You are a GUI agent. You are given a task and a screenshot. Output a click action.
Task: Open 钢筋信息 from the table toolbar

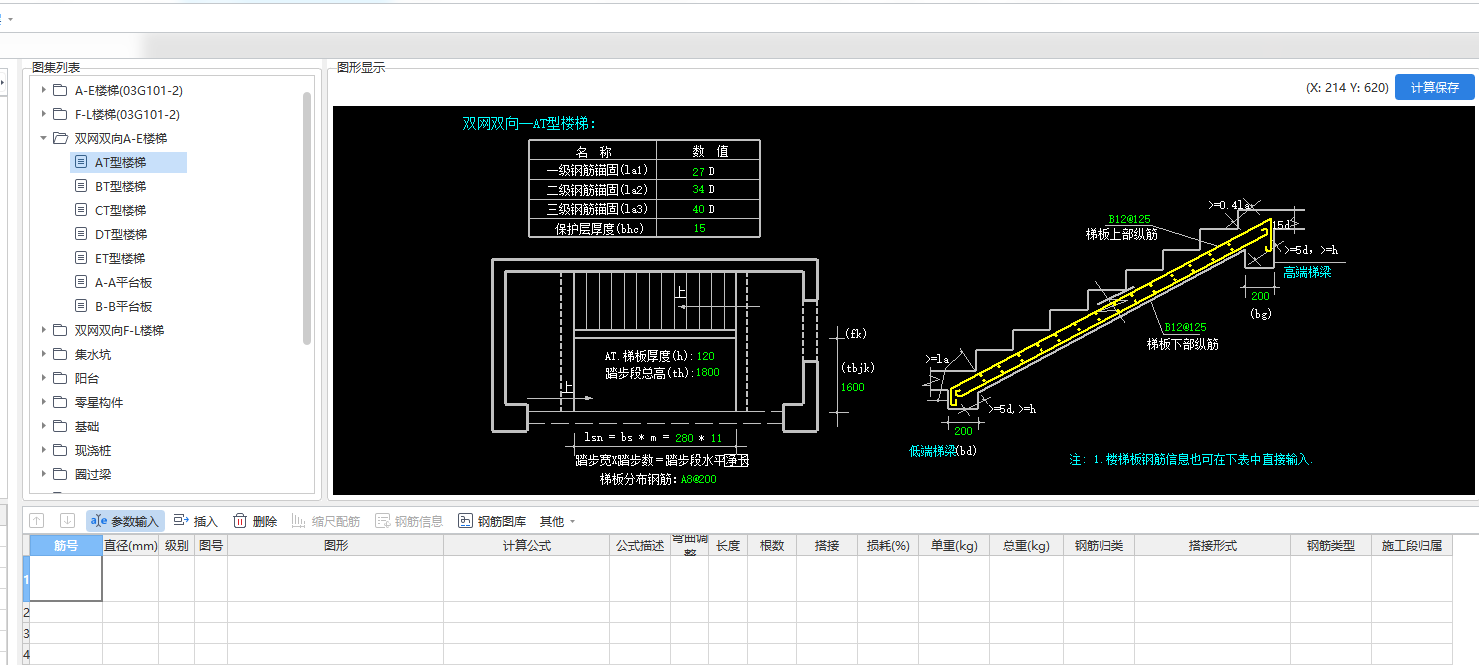[408, 521]
